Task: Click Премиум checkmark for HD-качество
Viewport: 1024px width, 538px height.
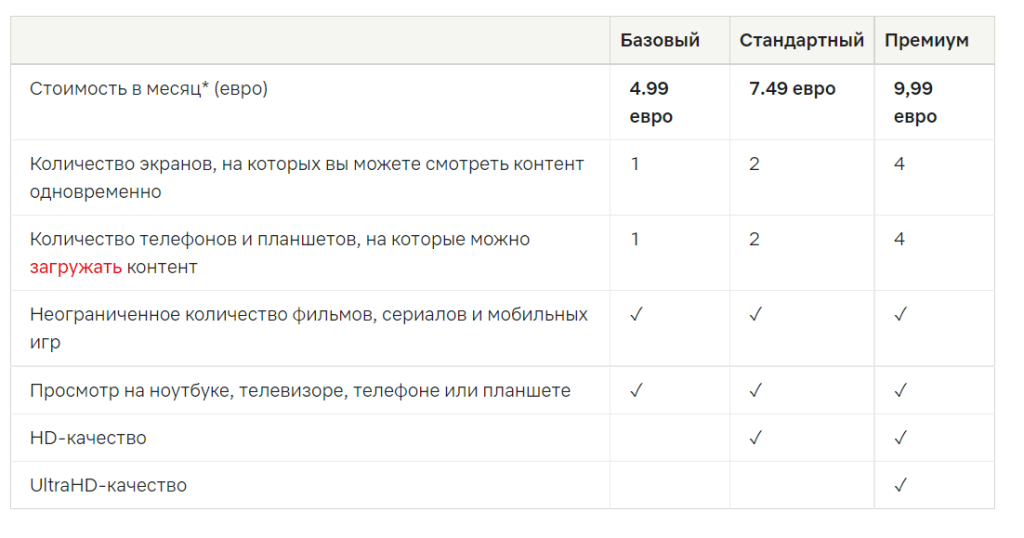Action: (x=900, y=438)
